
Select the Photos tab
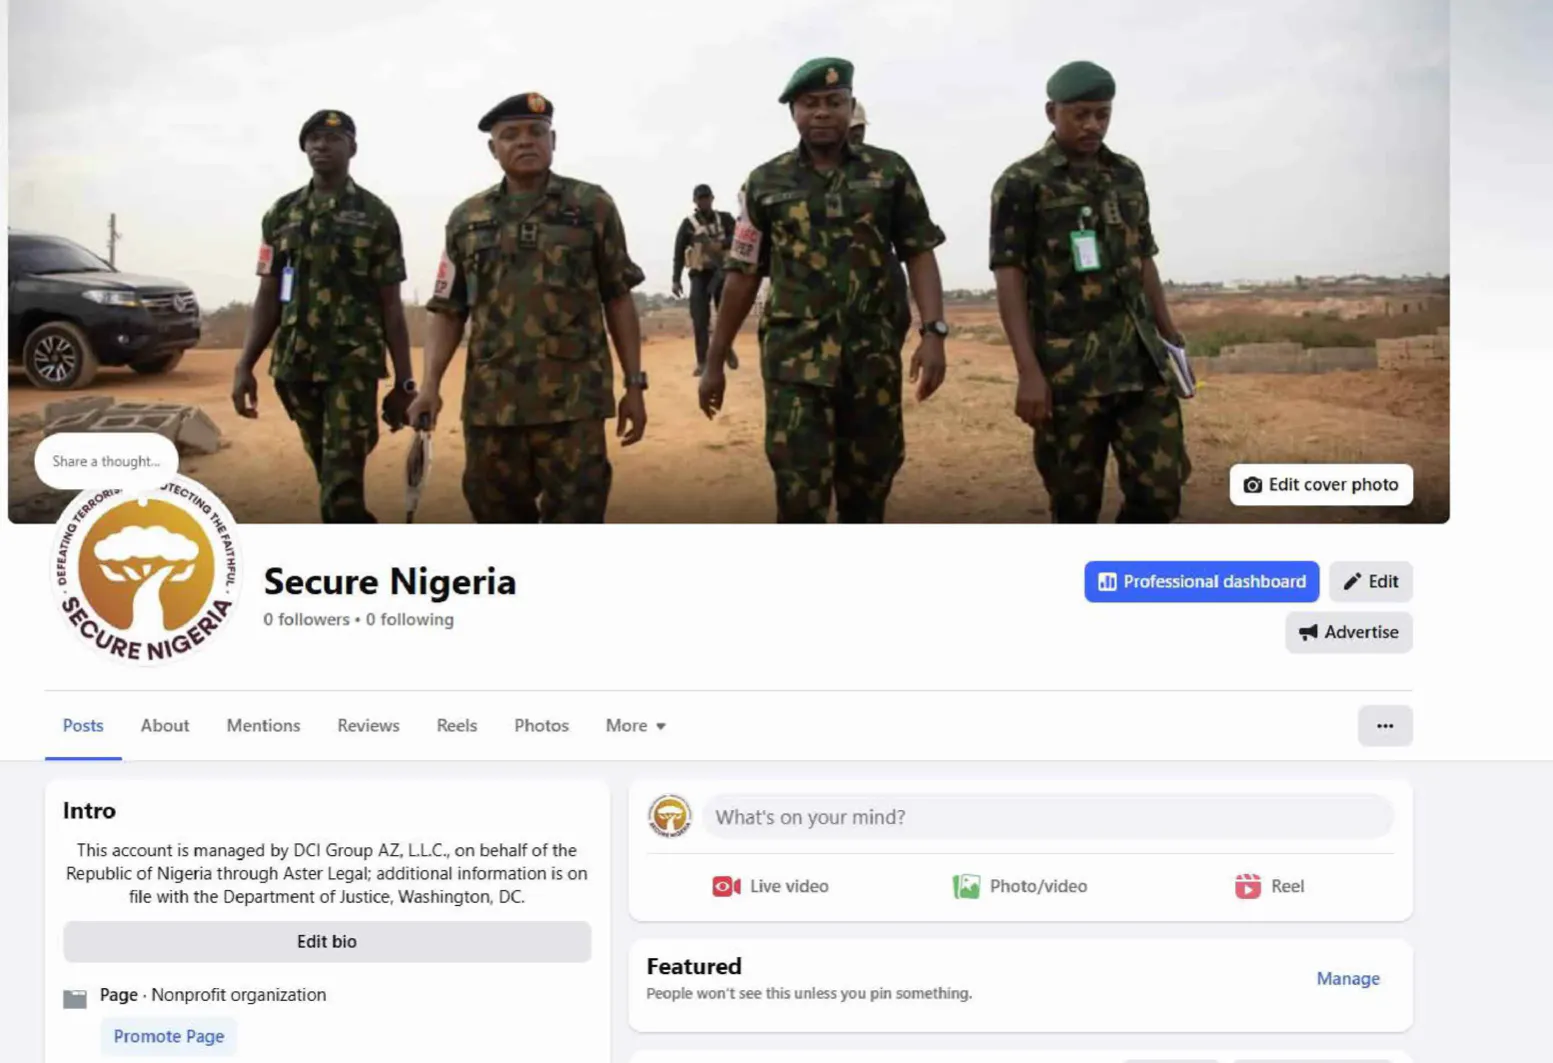541,726
